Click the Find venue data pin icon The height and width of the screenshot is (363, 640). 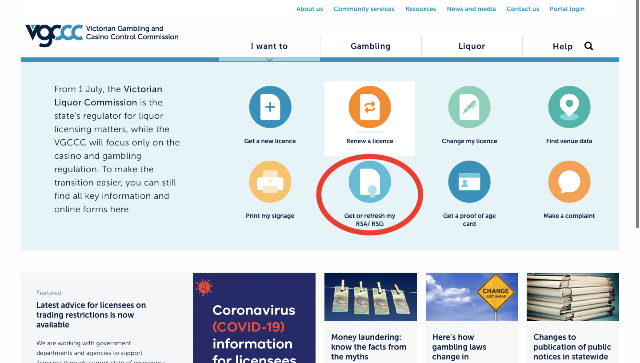[569, 107]
